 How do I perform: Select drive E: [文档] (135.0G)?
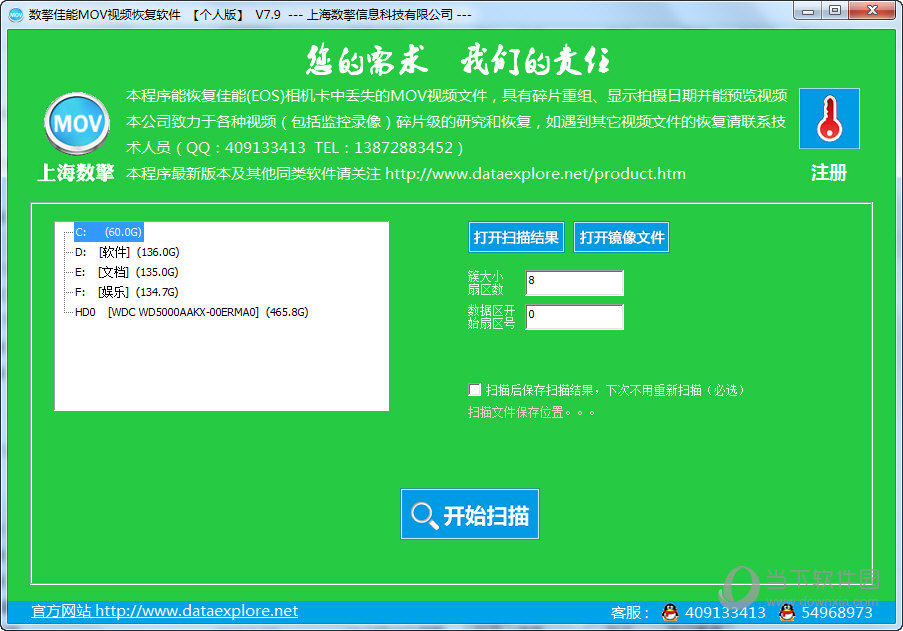127,272
